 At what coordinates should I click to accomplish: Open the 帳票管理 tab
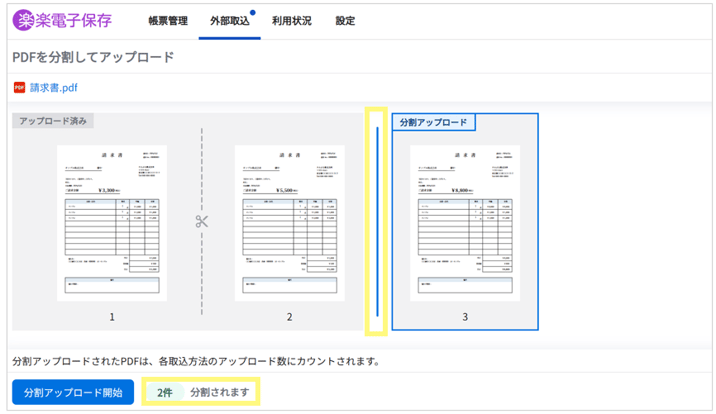pyautogui.click(x=167, y=21)
